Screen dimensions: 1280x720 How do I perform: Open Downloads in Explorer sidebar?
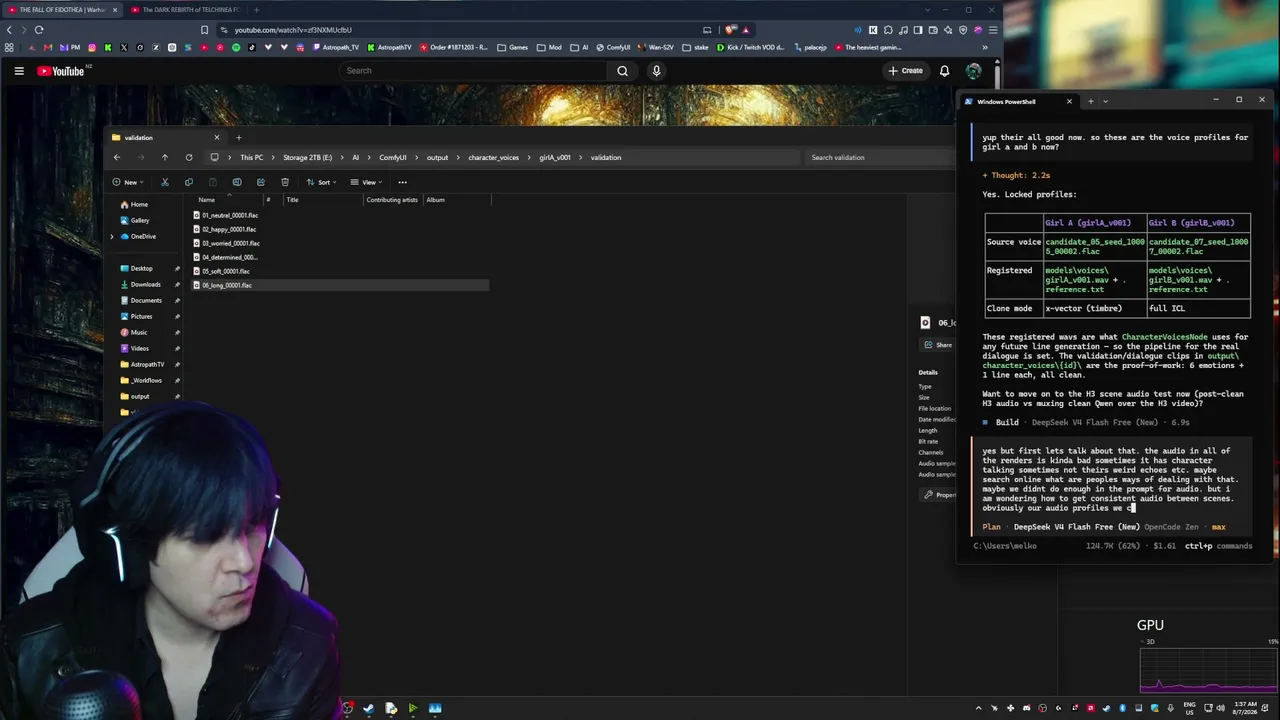pos(145,284)
